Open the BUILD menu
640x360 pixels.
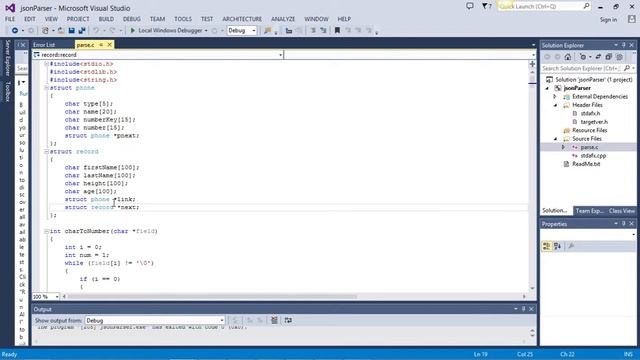coord(106,19)
